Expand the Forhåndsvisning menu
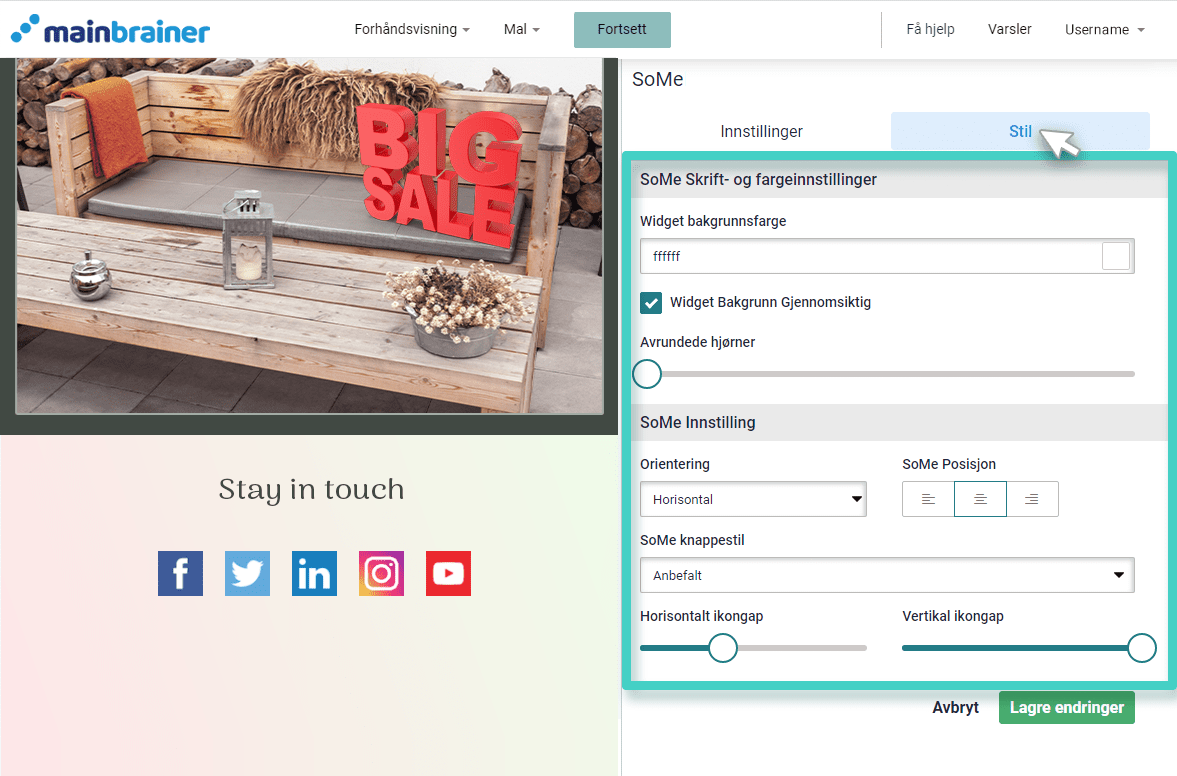Viewport: 1177px width, 776px height. [412, 29]
